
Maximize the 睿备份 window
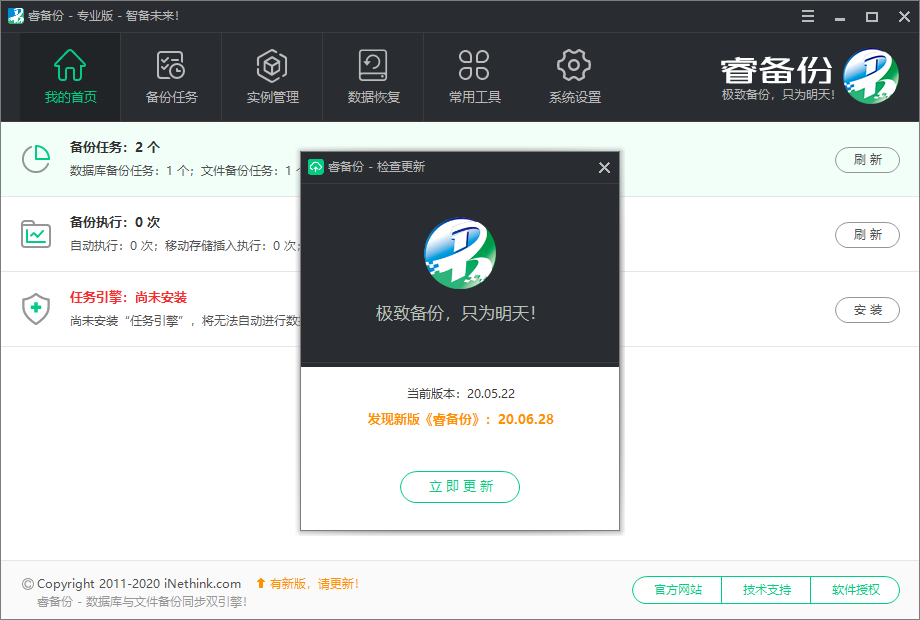click(872, 16)
